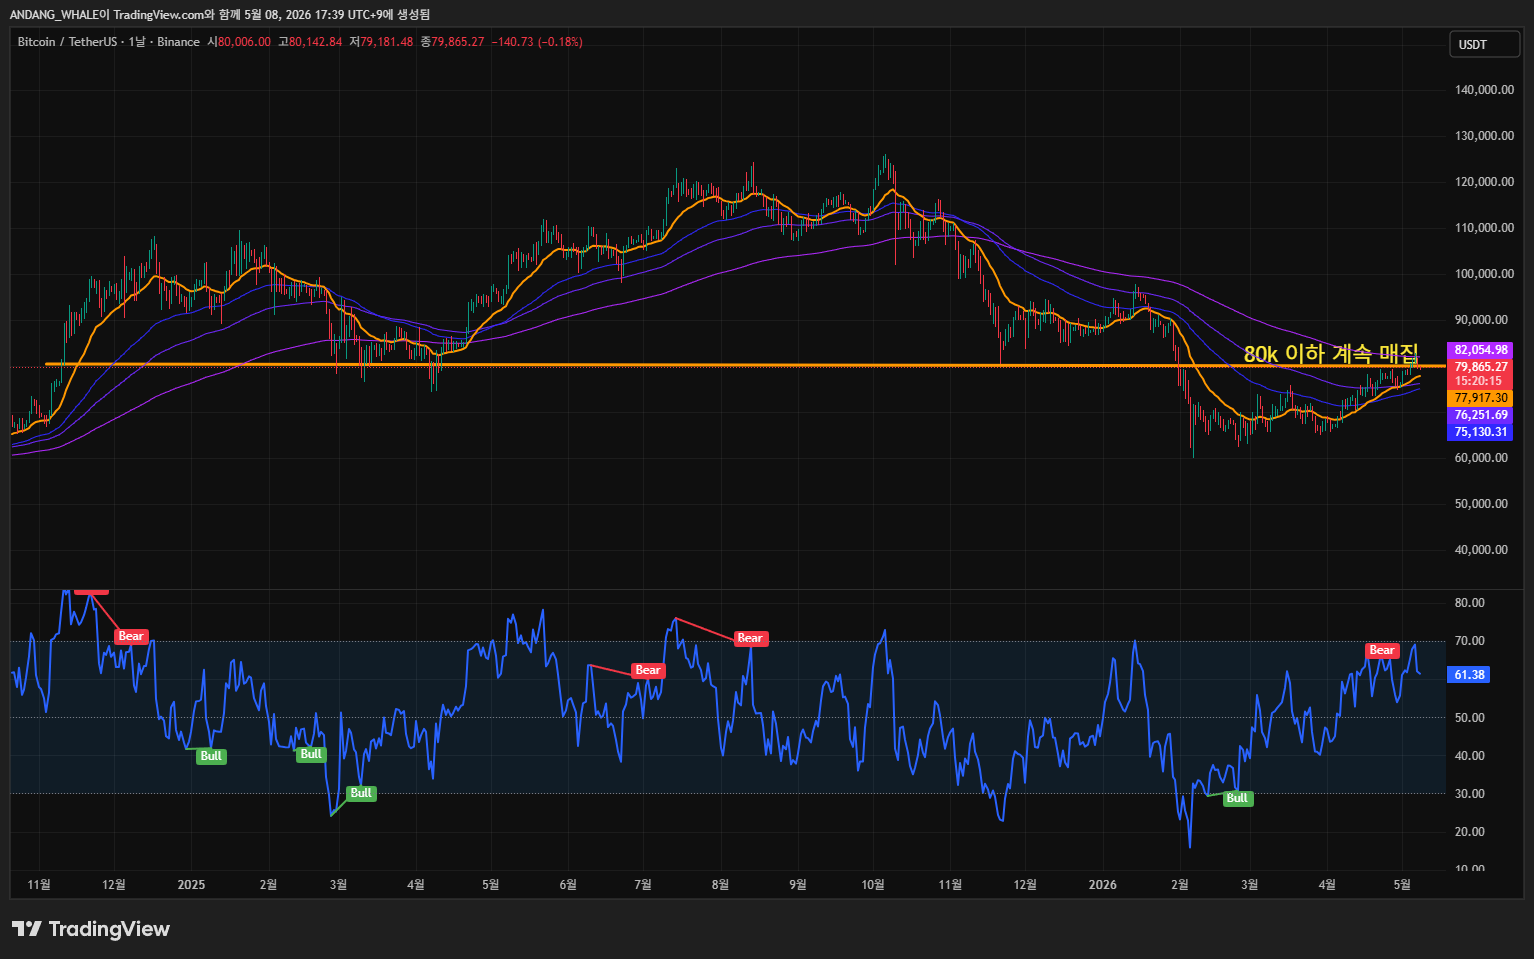The image size is (1534, 959).
Task: Click the Bull label from March 2025
Action: pyautogui.click(x=361, y=794)
